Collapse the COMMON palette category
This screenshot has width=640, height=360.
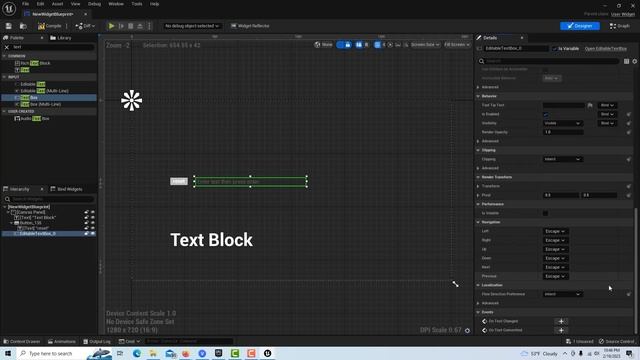click(4, 56)
